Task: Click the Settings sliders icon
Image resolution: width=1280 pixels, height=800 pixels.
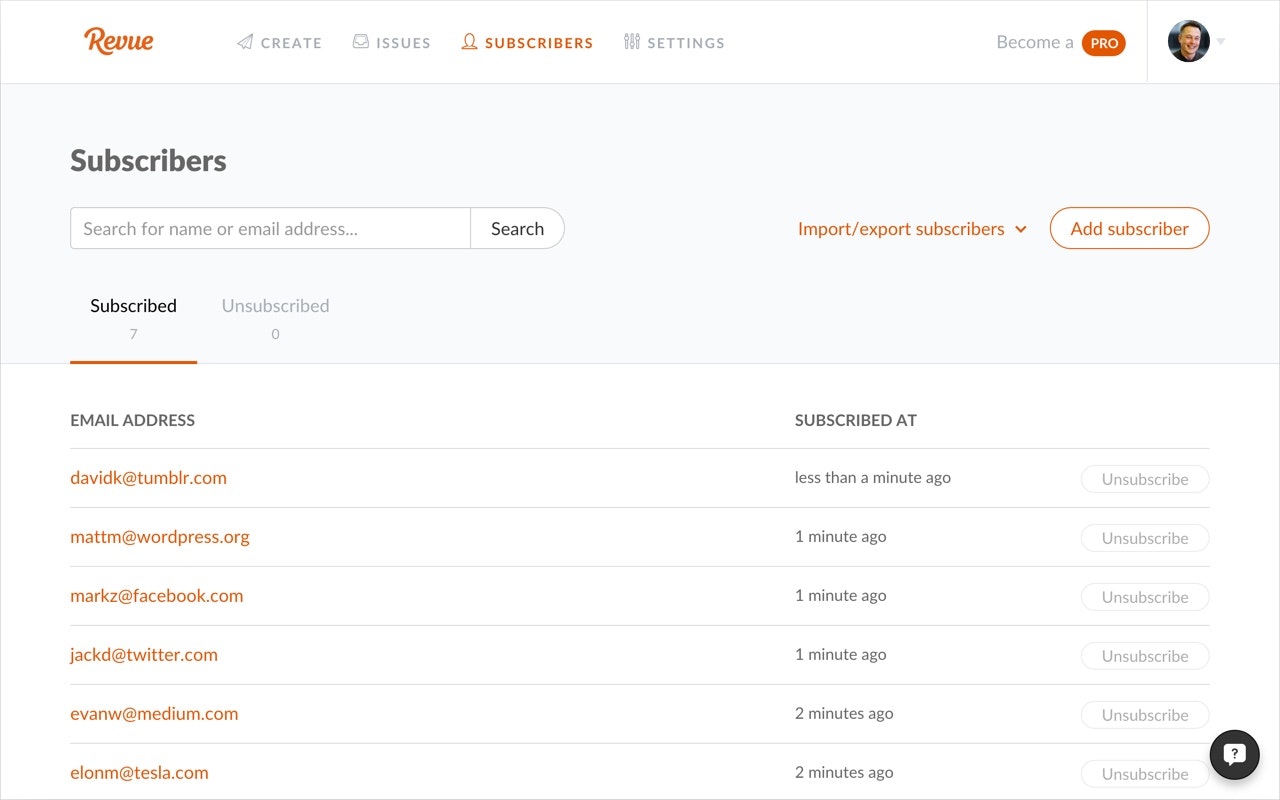Action: coord(632,42)
